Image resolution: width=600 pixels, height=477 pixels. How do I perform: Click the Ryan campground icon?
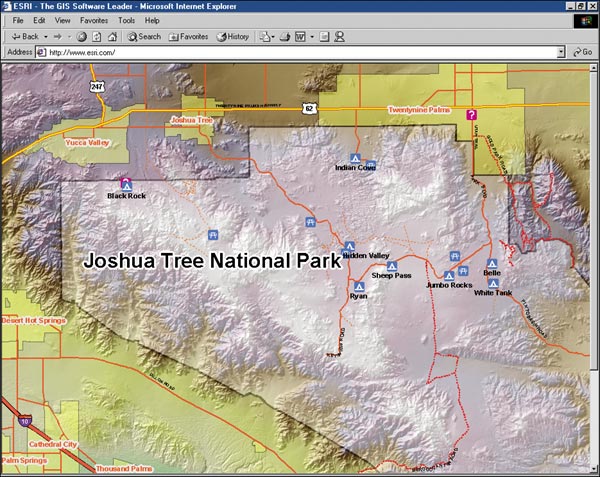pyautogui.click(x=359, y=286)
